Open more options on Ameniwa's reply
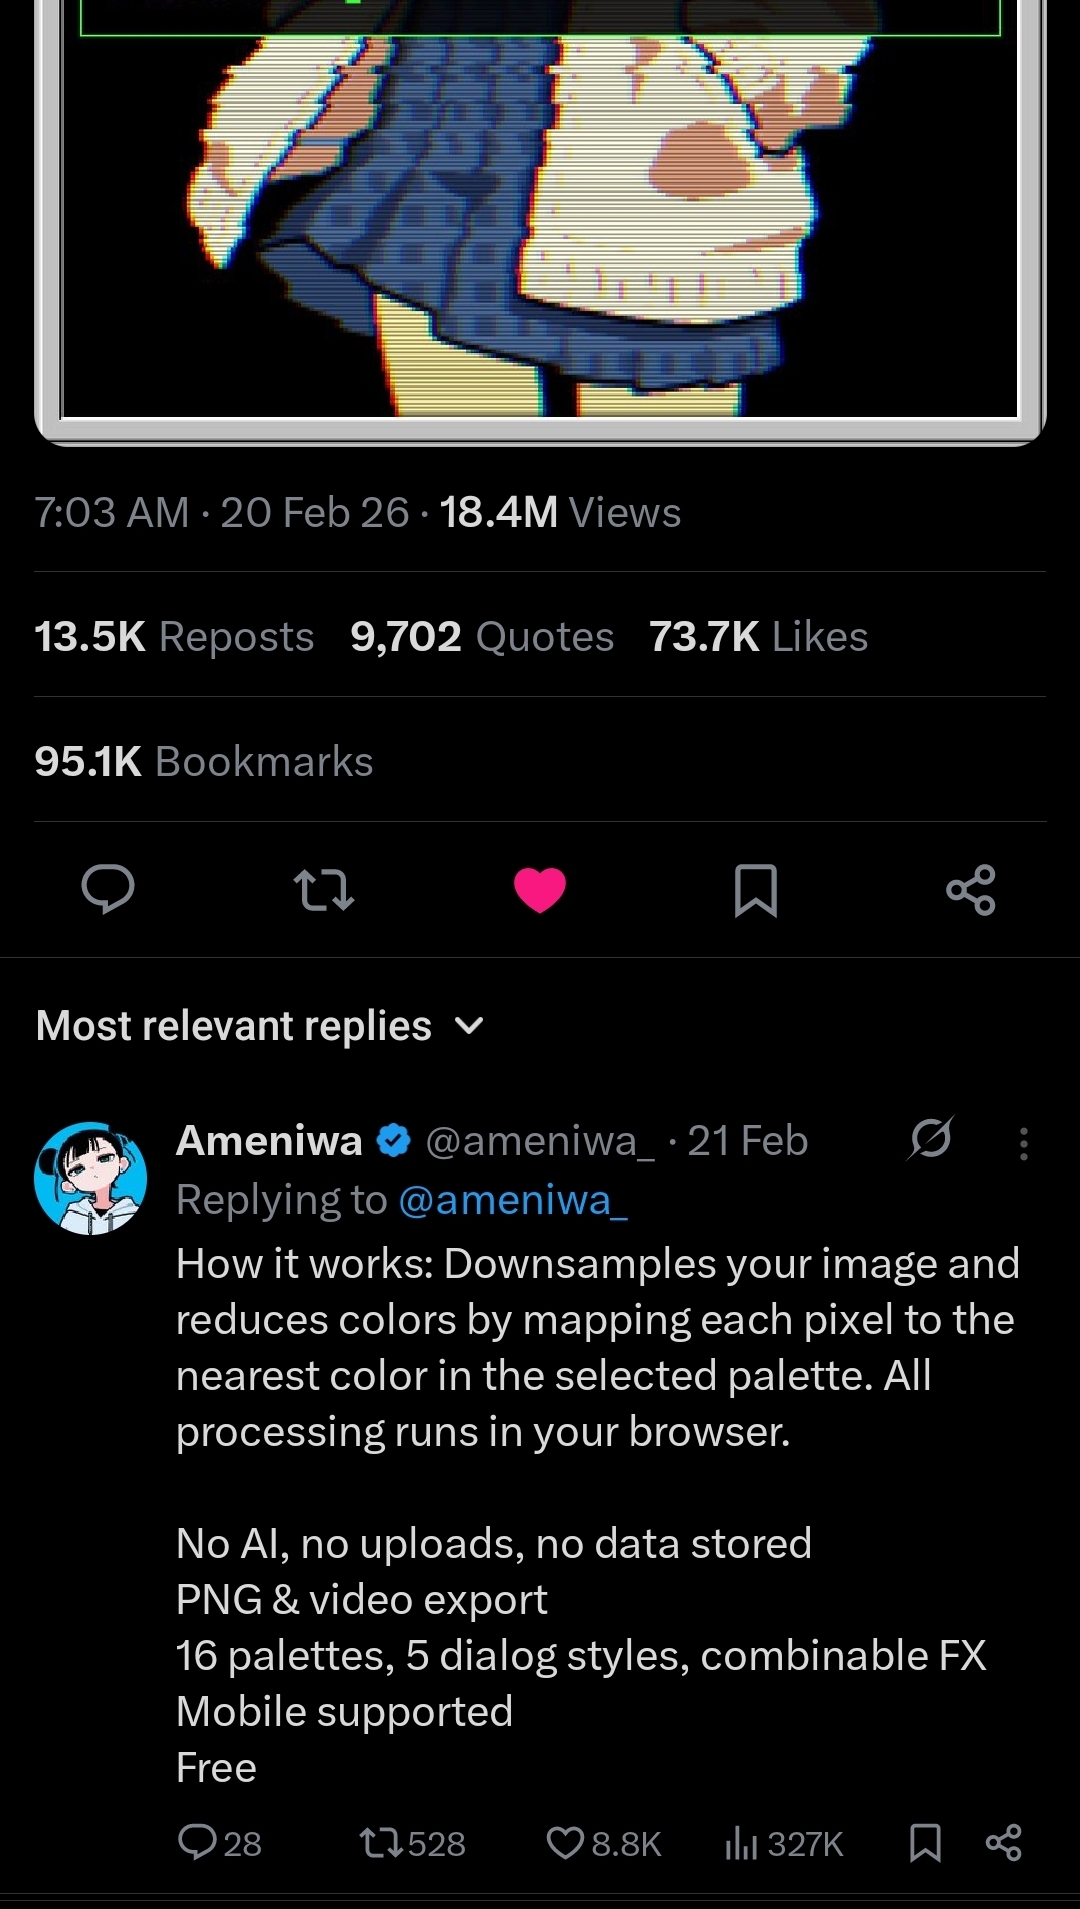Screen dimensions: 1080x1909 pyautogui.click(x=1023, y=1143)
